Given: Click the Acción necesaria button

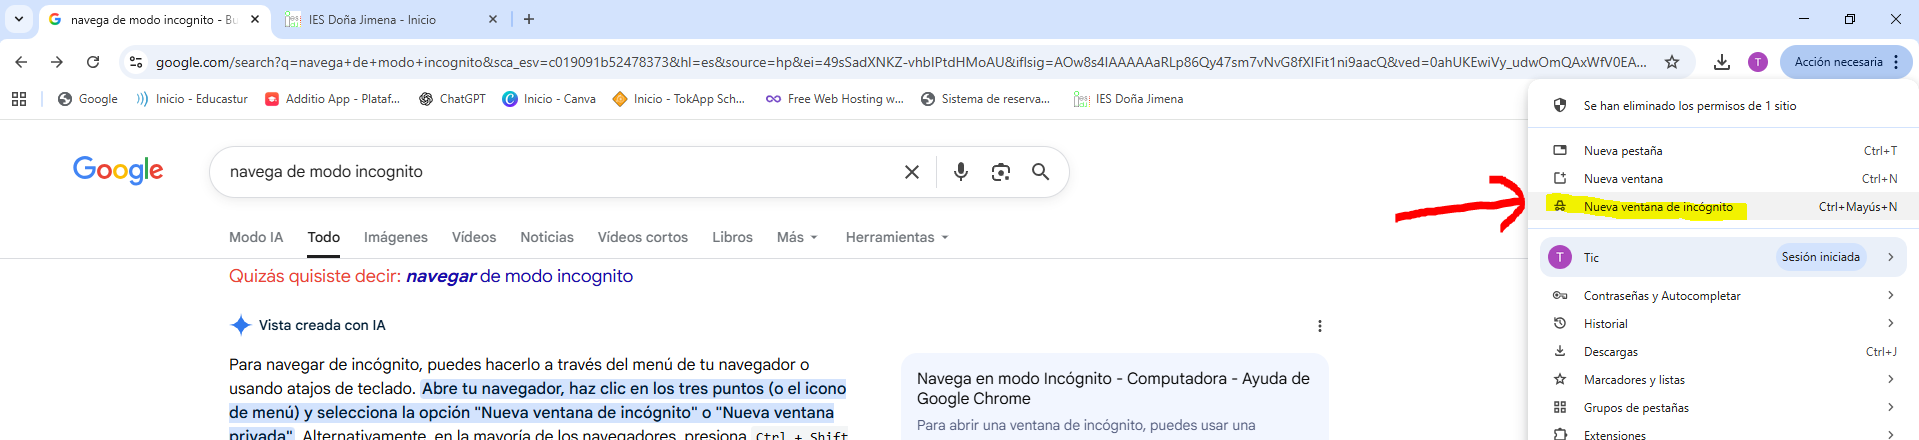Looking at the screenshot, I should (1837, 62).
